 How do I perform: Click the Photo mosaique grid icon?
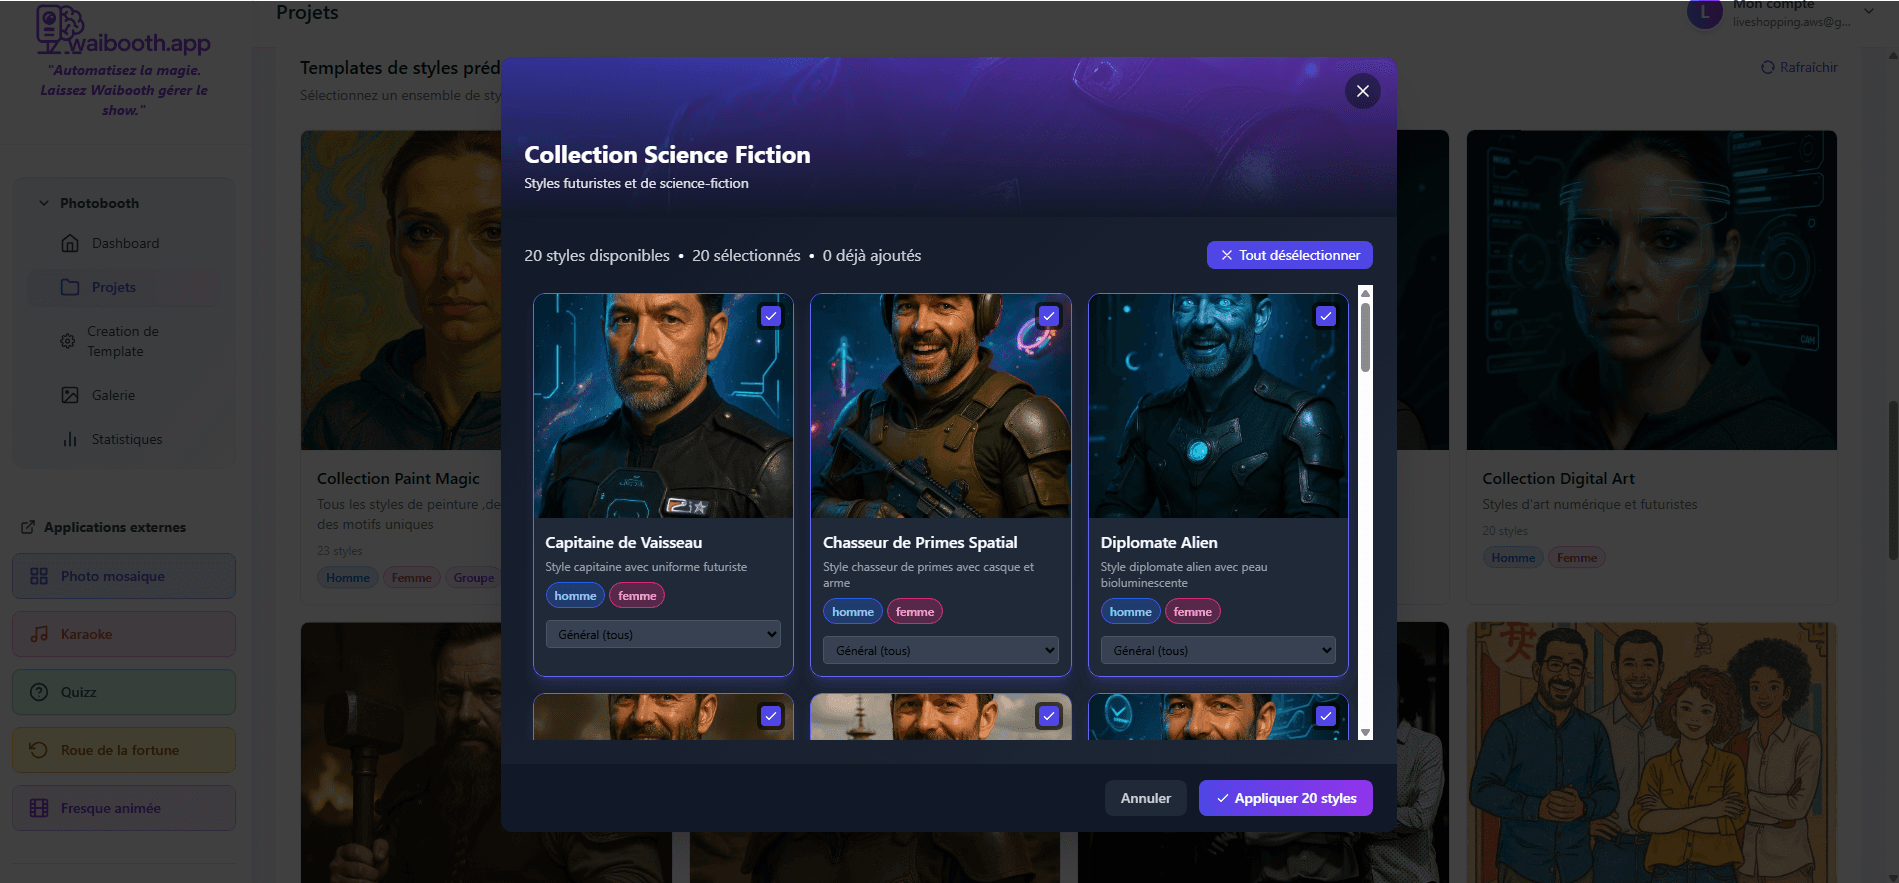click(39, 576)
